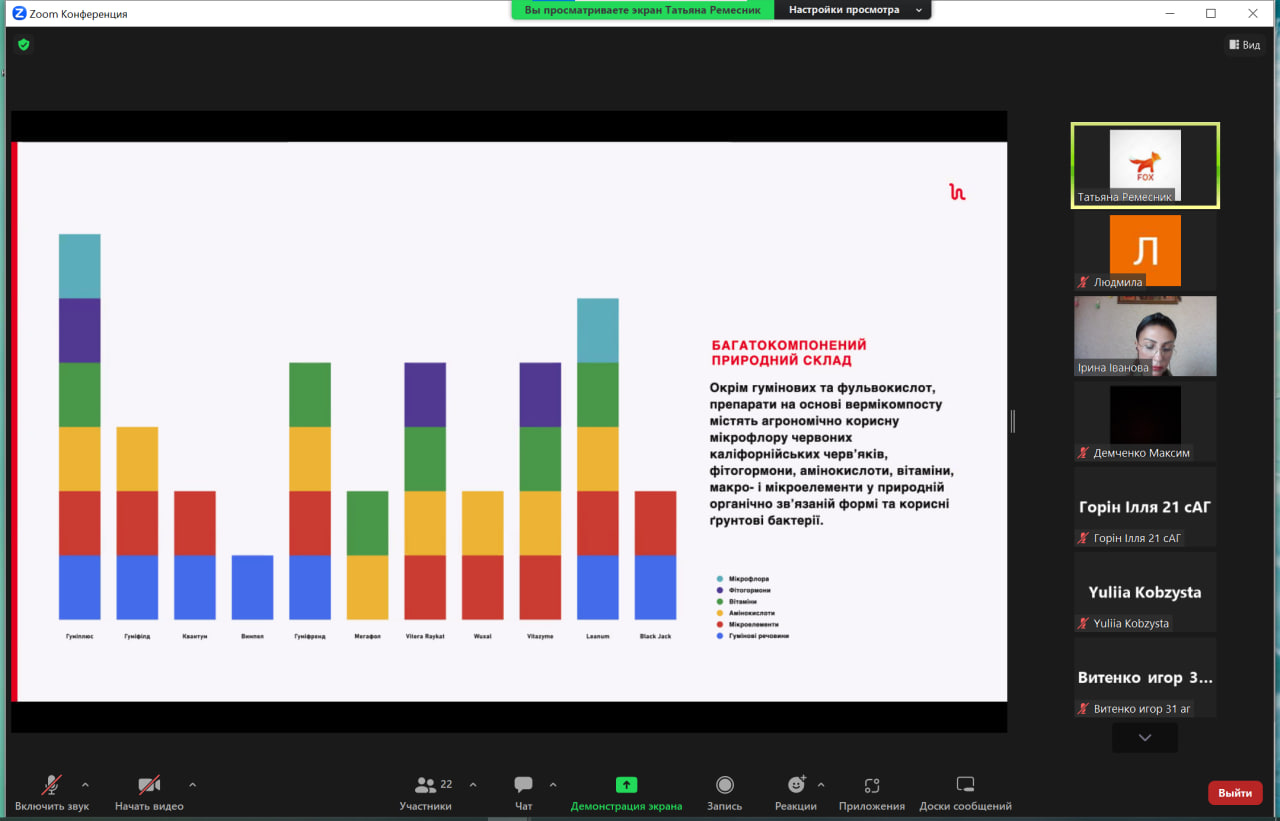
Task: Start recording with Запись
Action: pos(725,792)
